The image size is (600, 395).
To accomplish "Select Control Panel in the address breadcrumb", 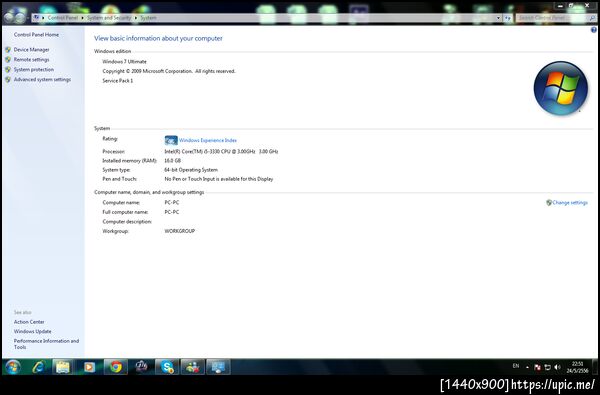I will (x=62, y=18).
